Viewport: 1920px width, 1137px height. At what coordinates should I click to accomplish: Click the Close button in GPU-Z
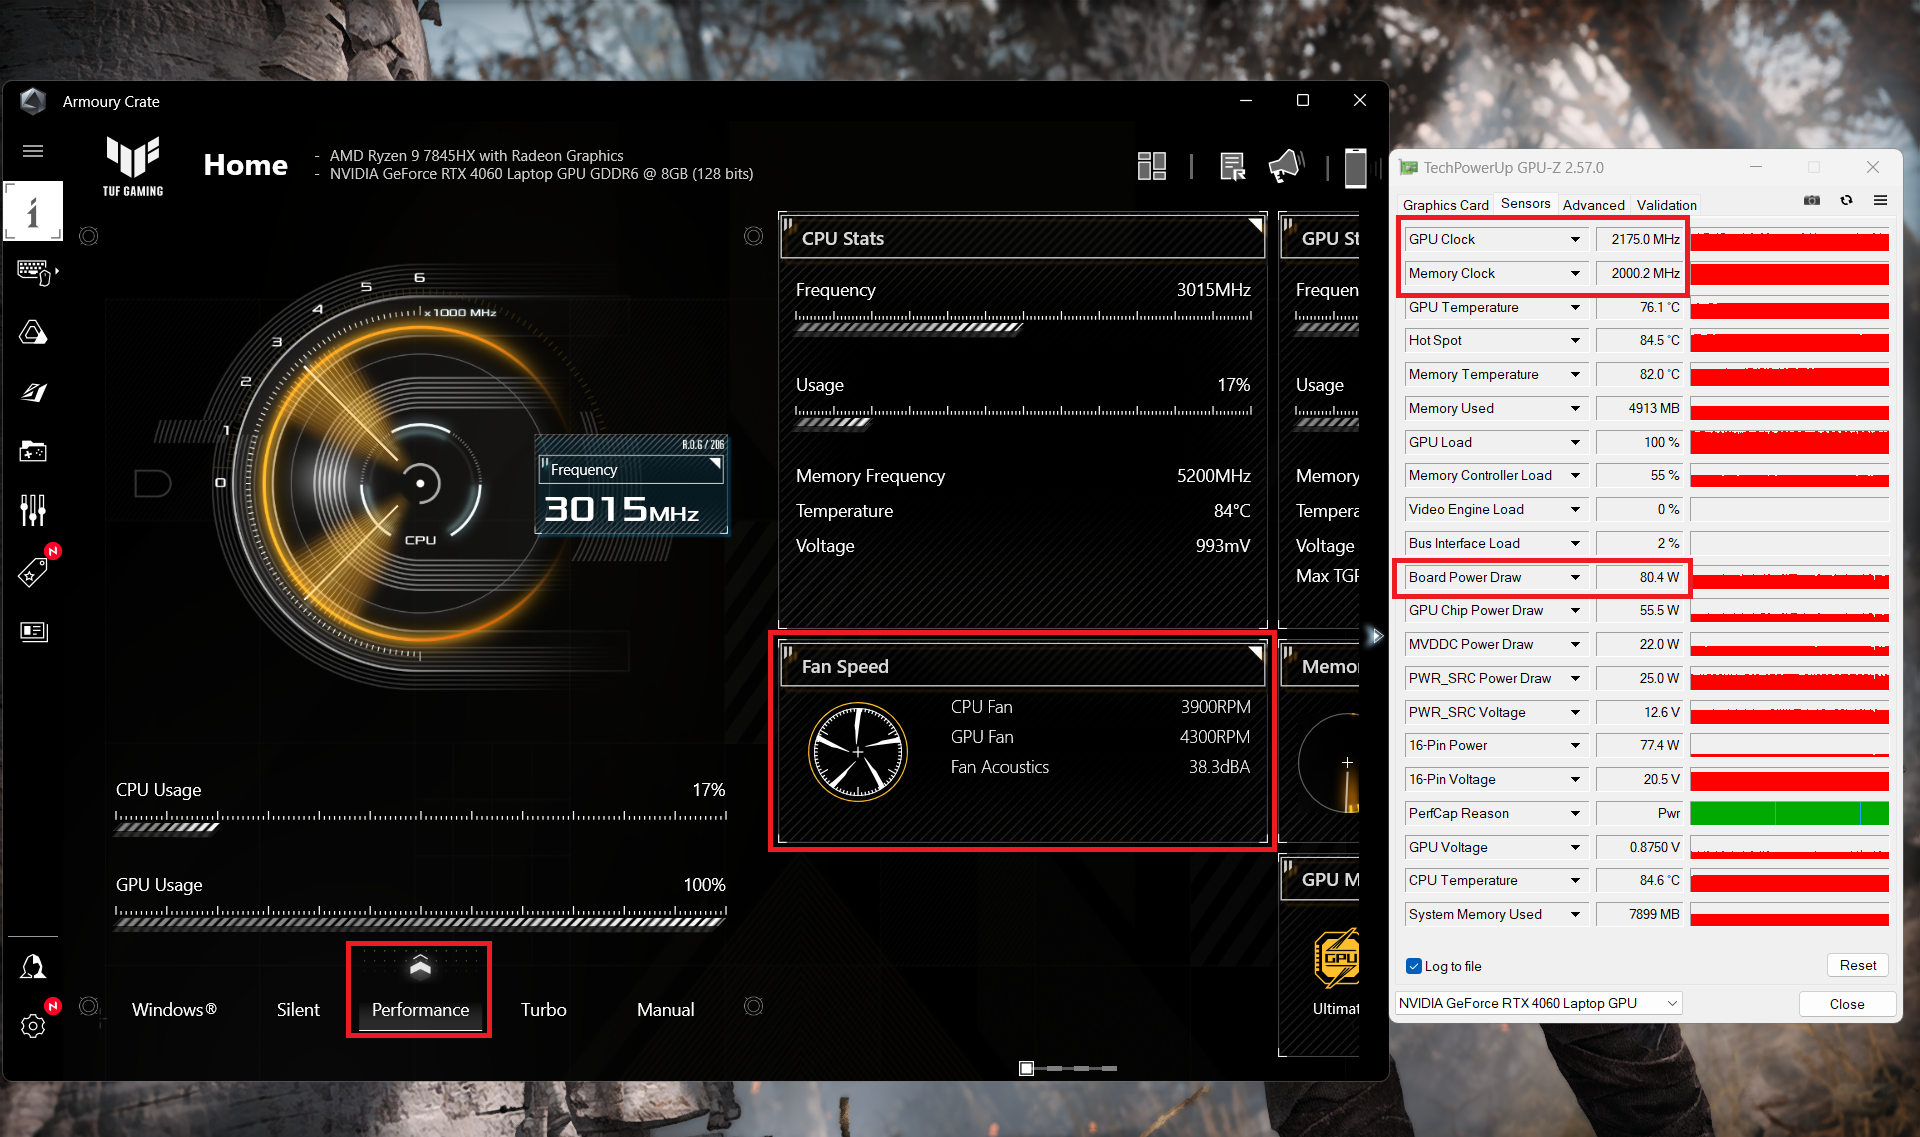click(1846, 1004)
